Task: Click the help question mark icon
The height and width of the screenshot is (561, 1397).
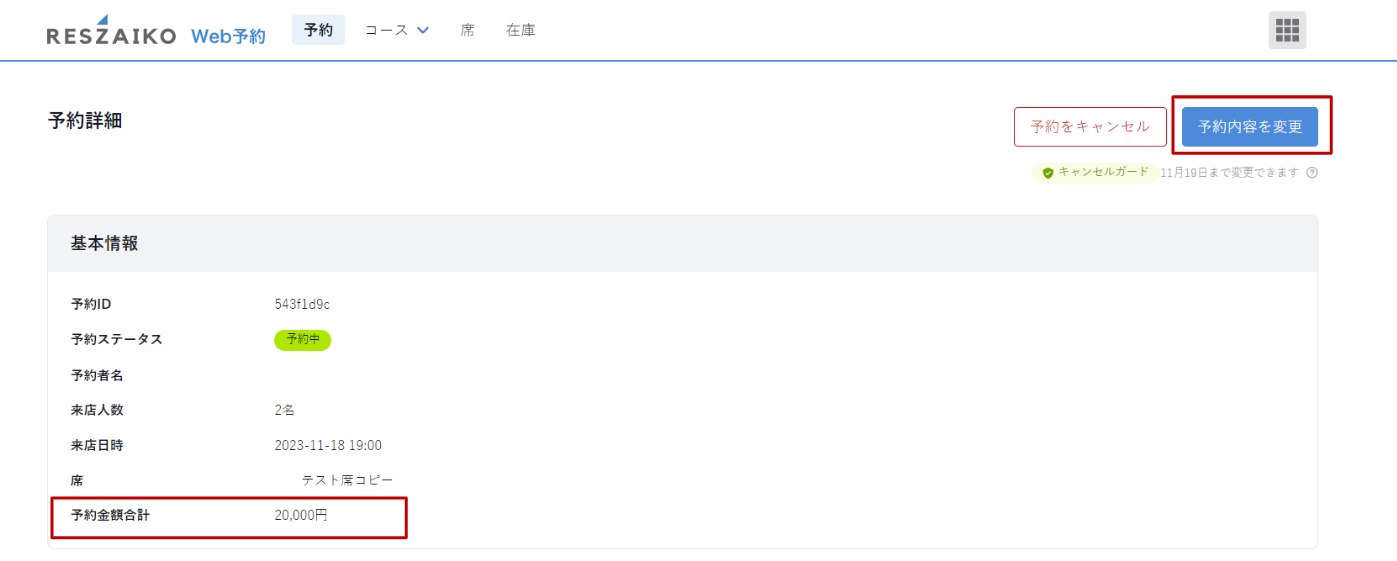Action: pyautogui.click(x=1312, y=173)
